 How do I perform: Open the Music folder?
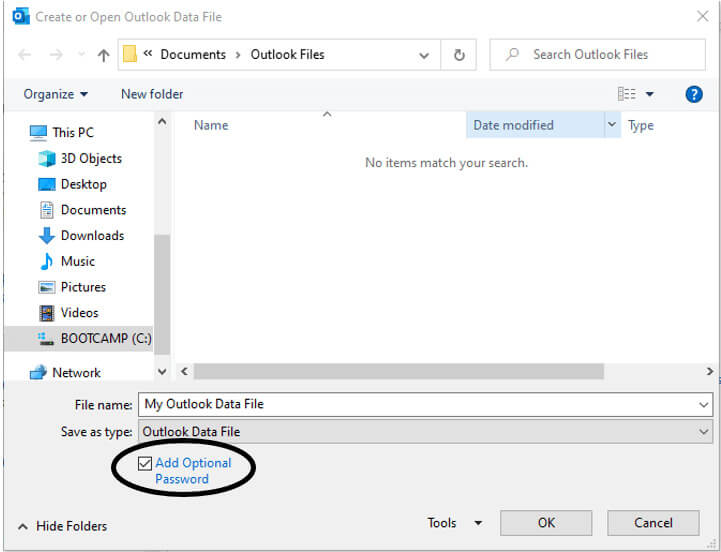[x=78, y=262]
